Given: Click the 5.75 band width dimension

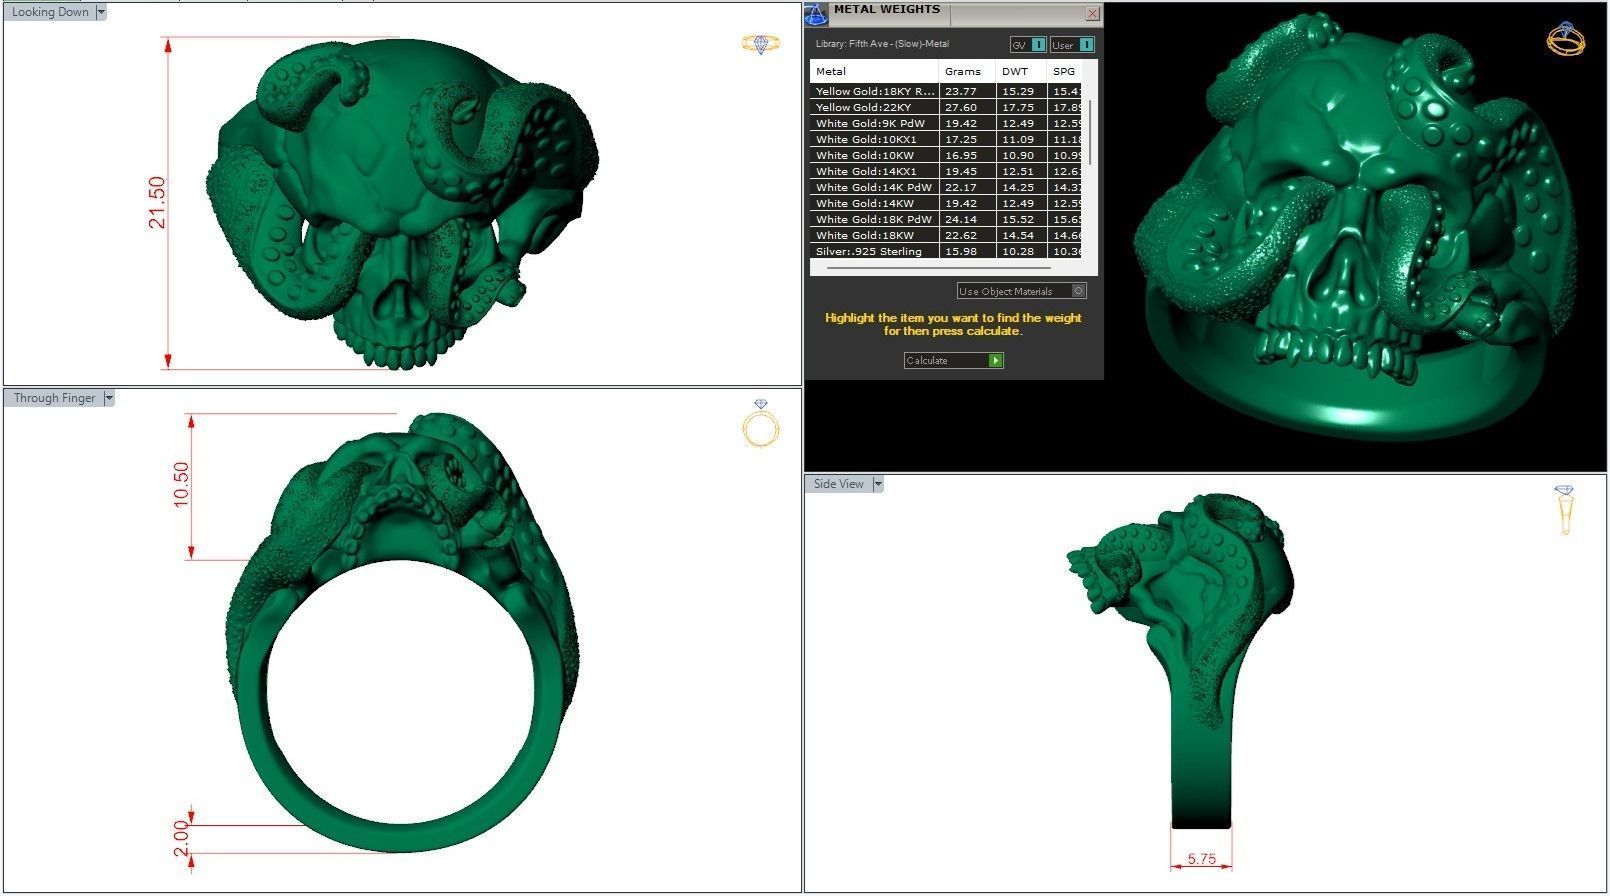Looking at the screenshot, I should [1201, 859].
